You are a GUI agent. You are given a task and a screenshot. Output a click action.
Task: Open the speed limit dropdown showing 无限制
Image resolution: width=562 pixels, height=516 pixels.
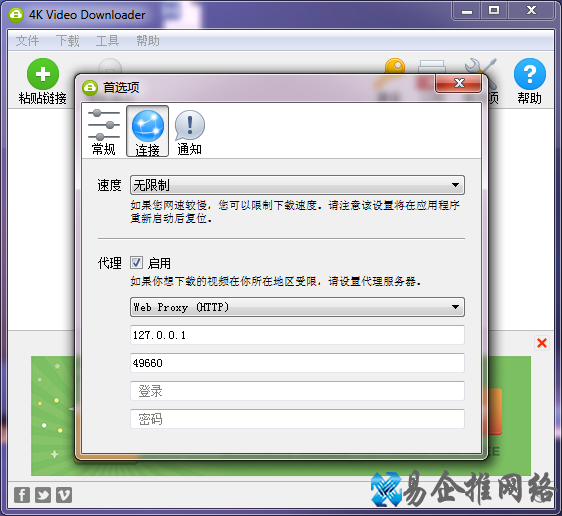pos(297,185)
